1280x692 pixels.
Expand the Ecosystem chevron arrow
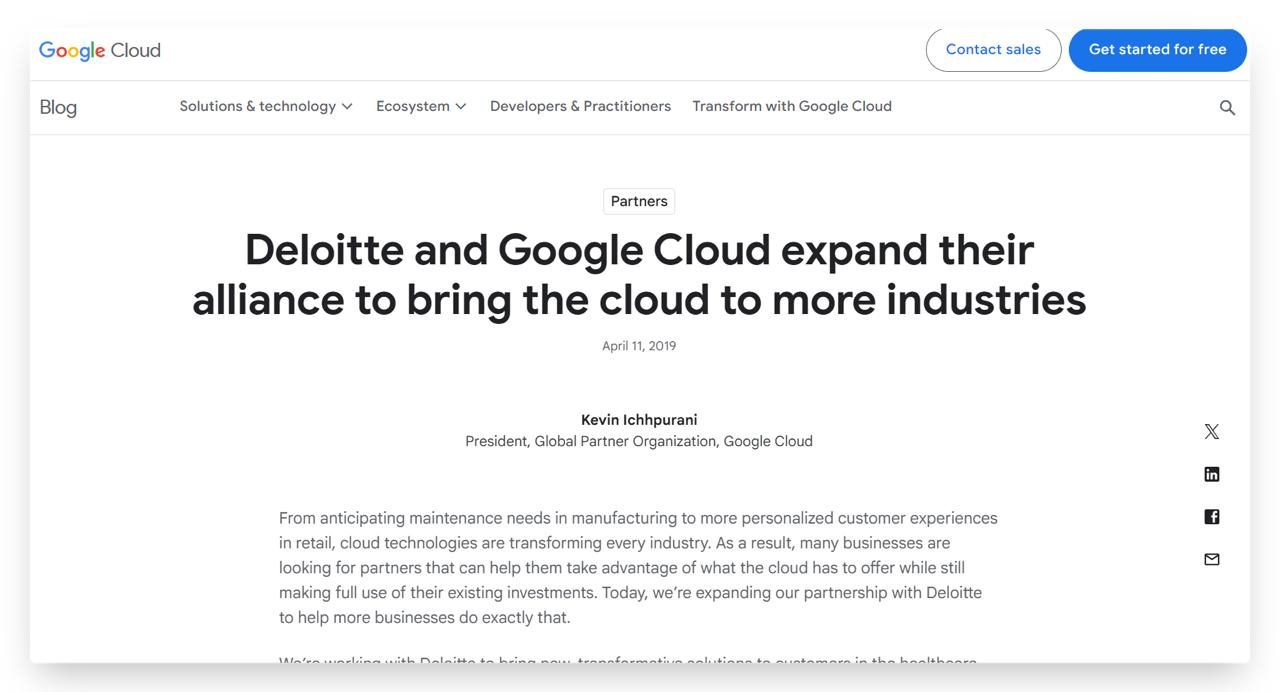click(x=461, y=107)
